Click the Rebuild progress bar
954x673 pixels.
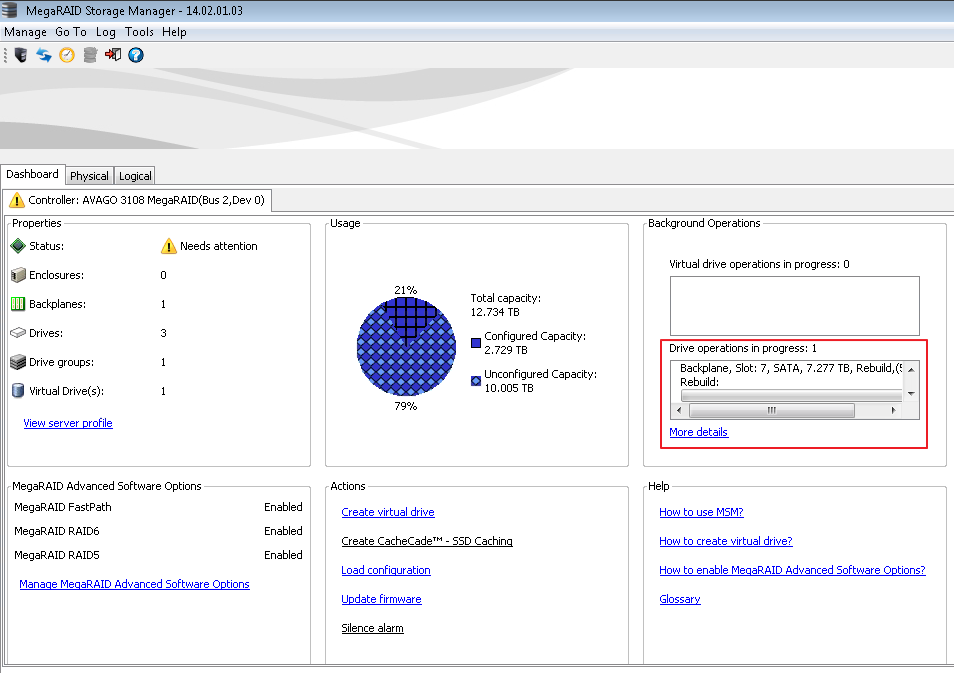(x=791, y=396)
